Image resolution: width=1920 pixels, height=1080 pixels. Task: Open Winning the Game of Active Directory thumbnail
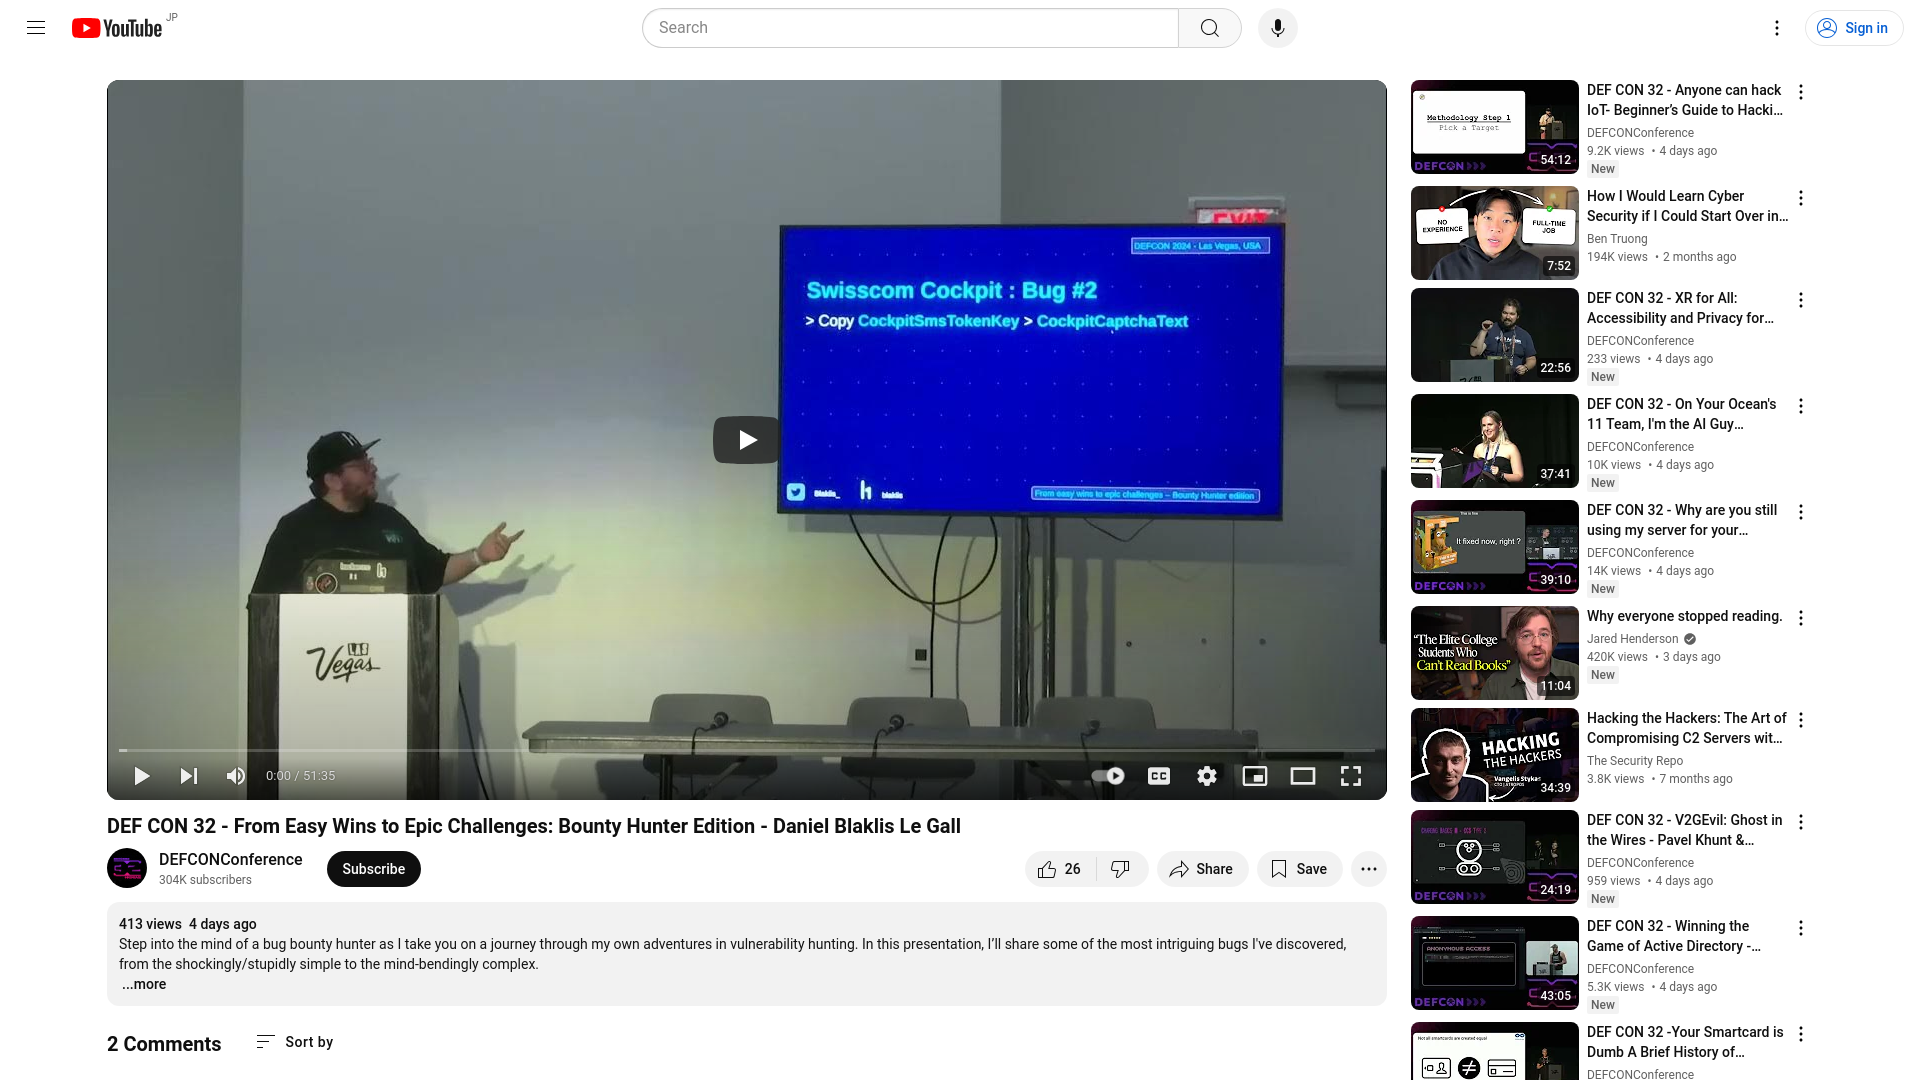pos(1495,963)
